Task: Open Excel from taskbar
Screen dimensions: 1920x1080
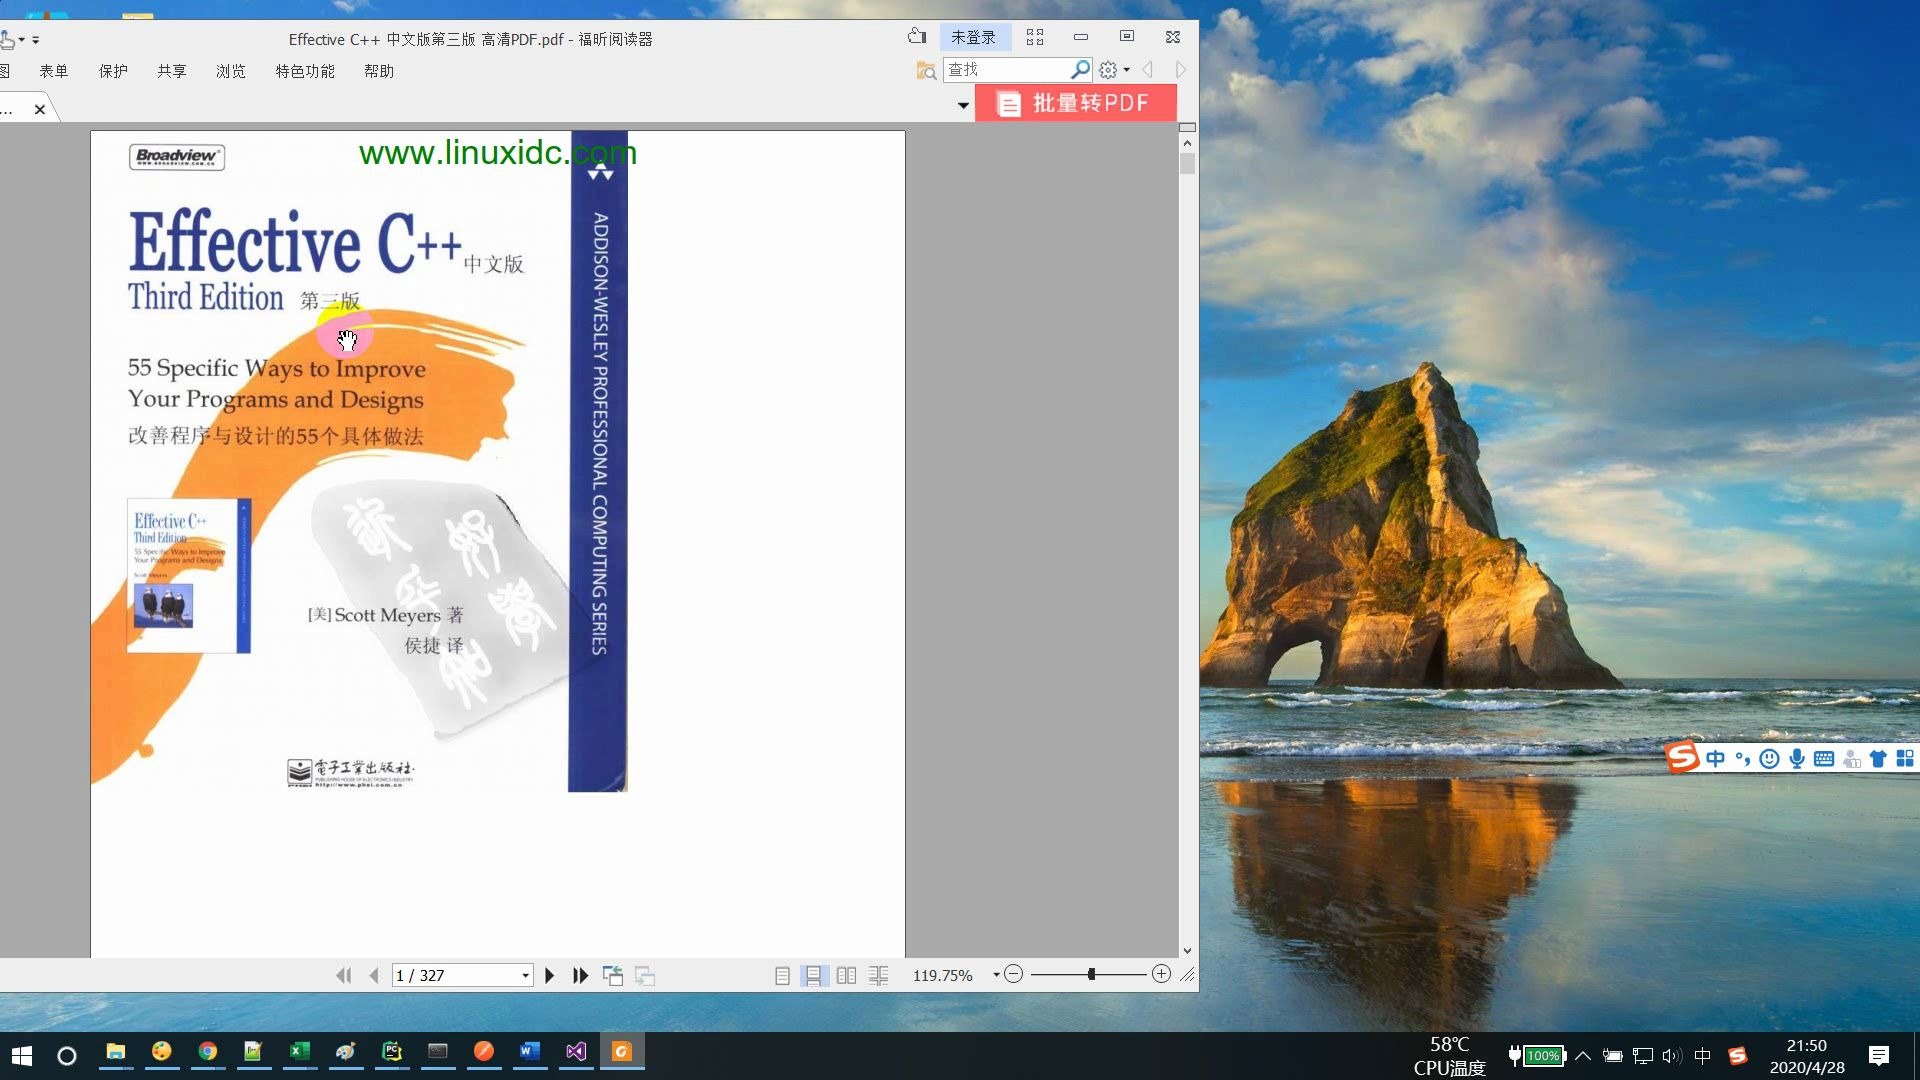Action: click(x=299, y=1052)
